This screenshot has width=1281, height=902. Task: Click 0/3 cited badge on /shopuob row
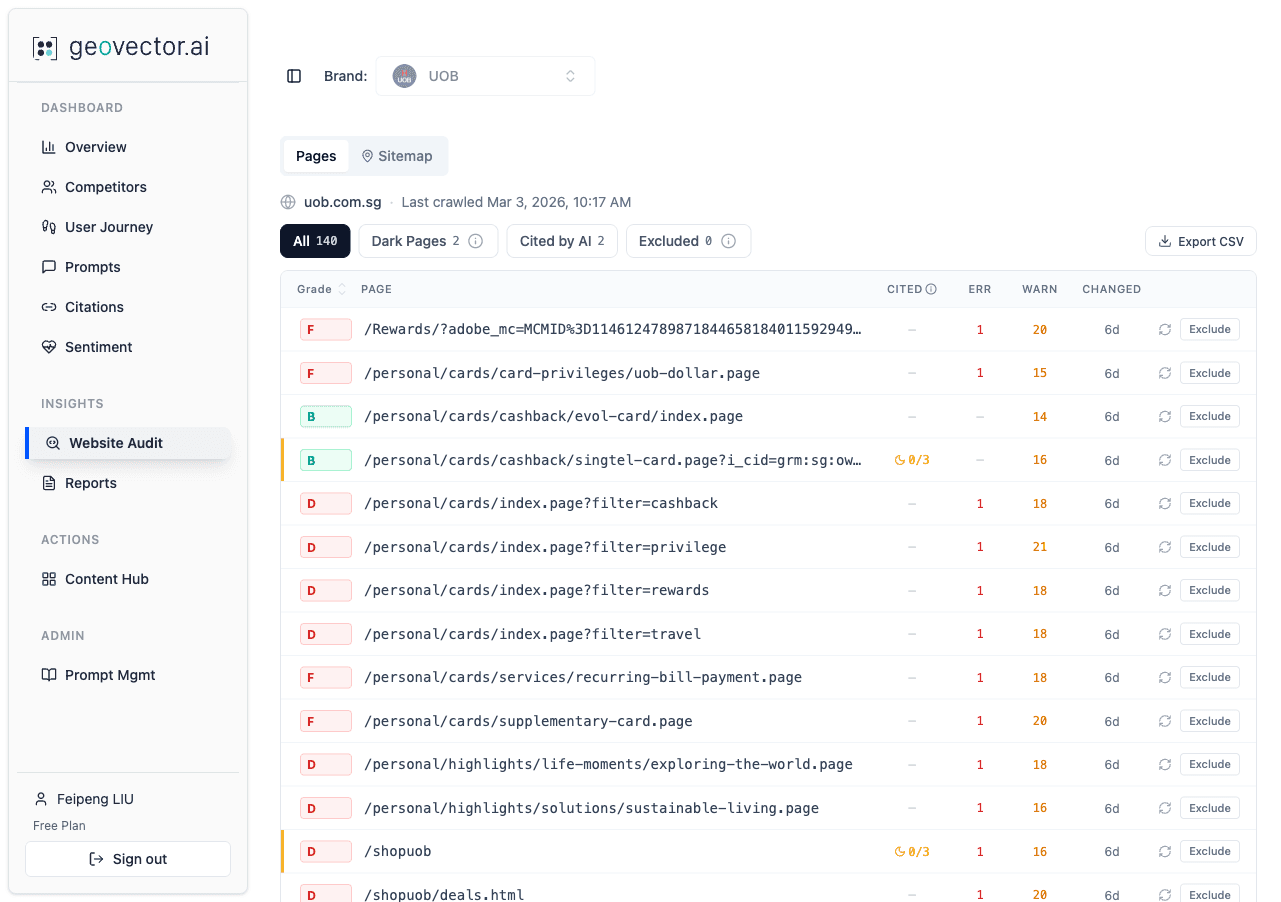click(912, 851)
